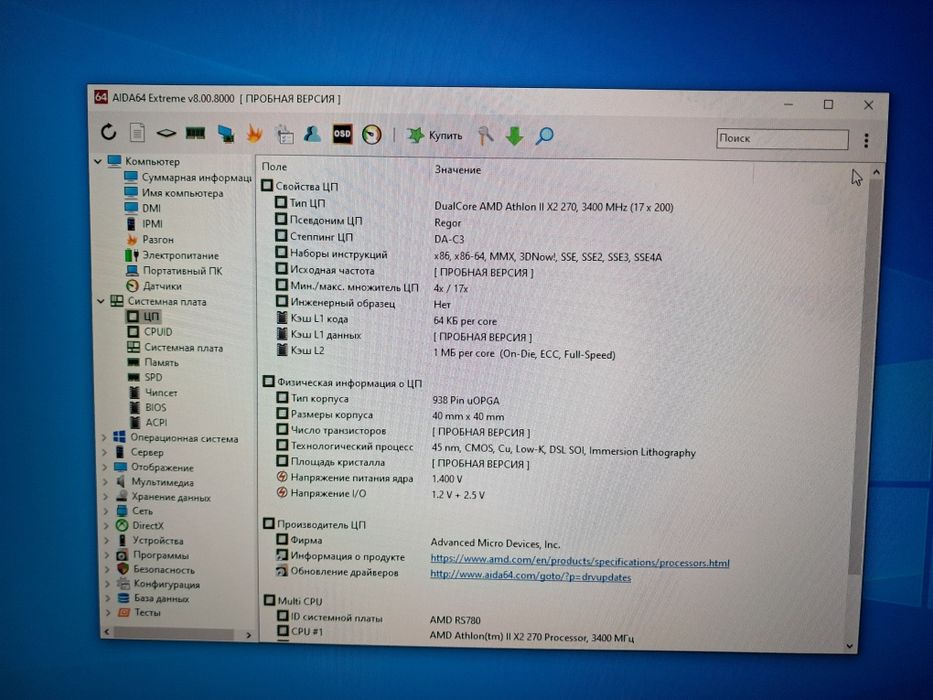The image size is (933, 700).
Task: Select the Тип ЦП row
Action: pyautogui.click(x=474, y=205)
